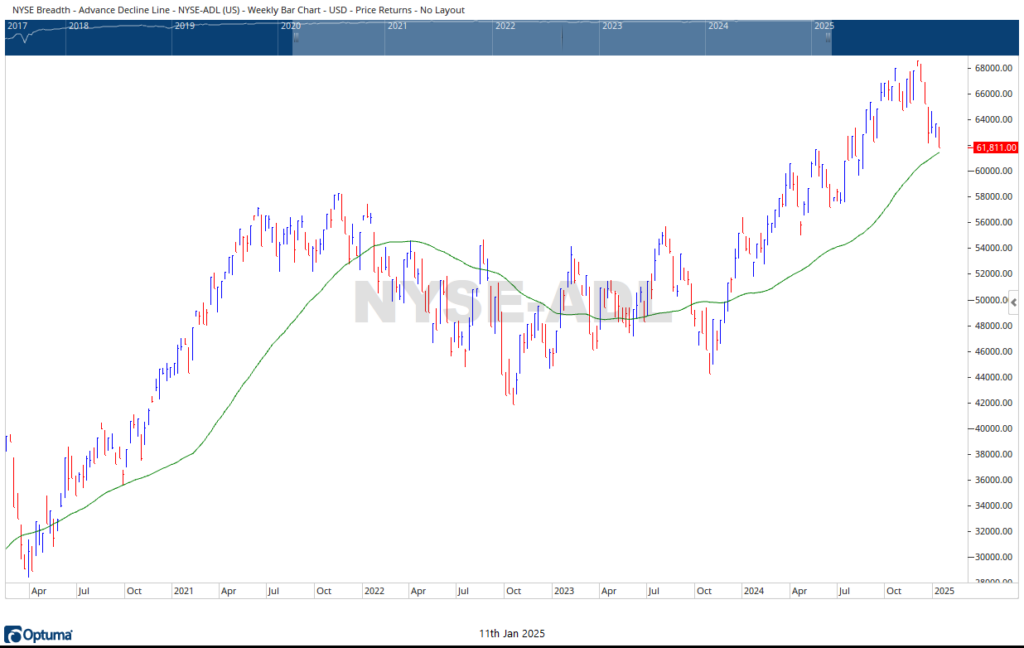Click the 2024 label on the date axis
Screen dimensions: 1024x648
point(754,591)
